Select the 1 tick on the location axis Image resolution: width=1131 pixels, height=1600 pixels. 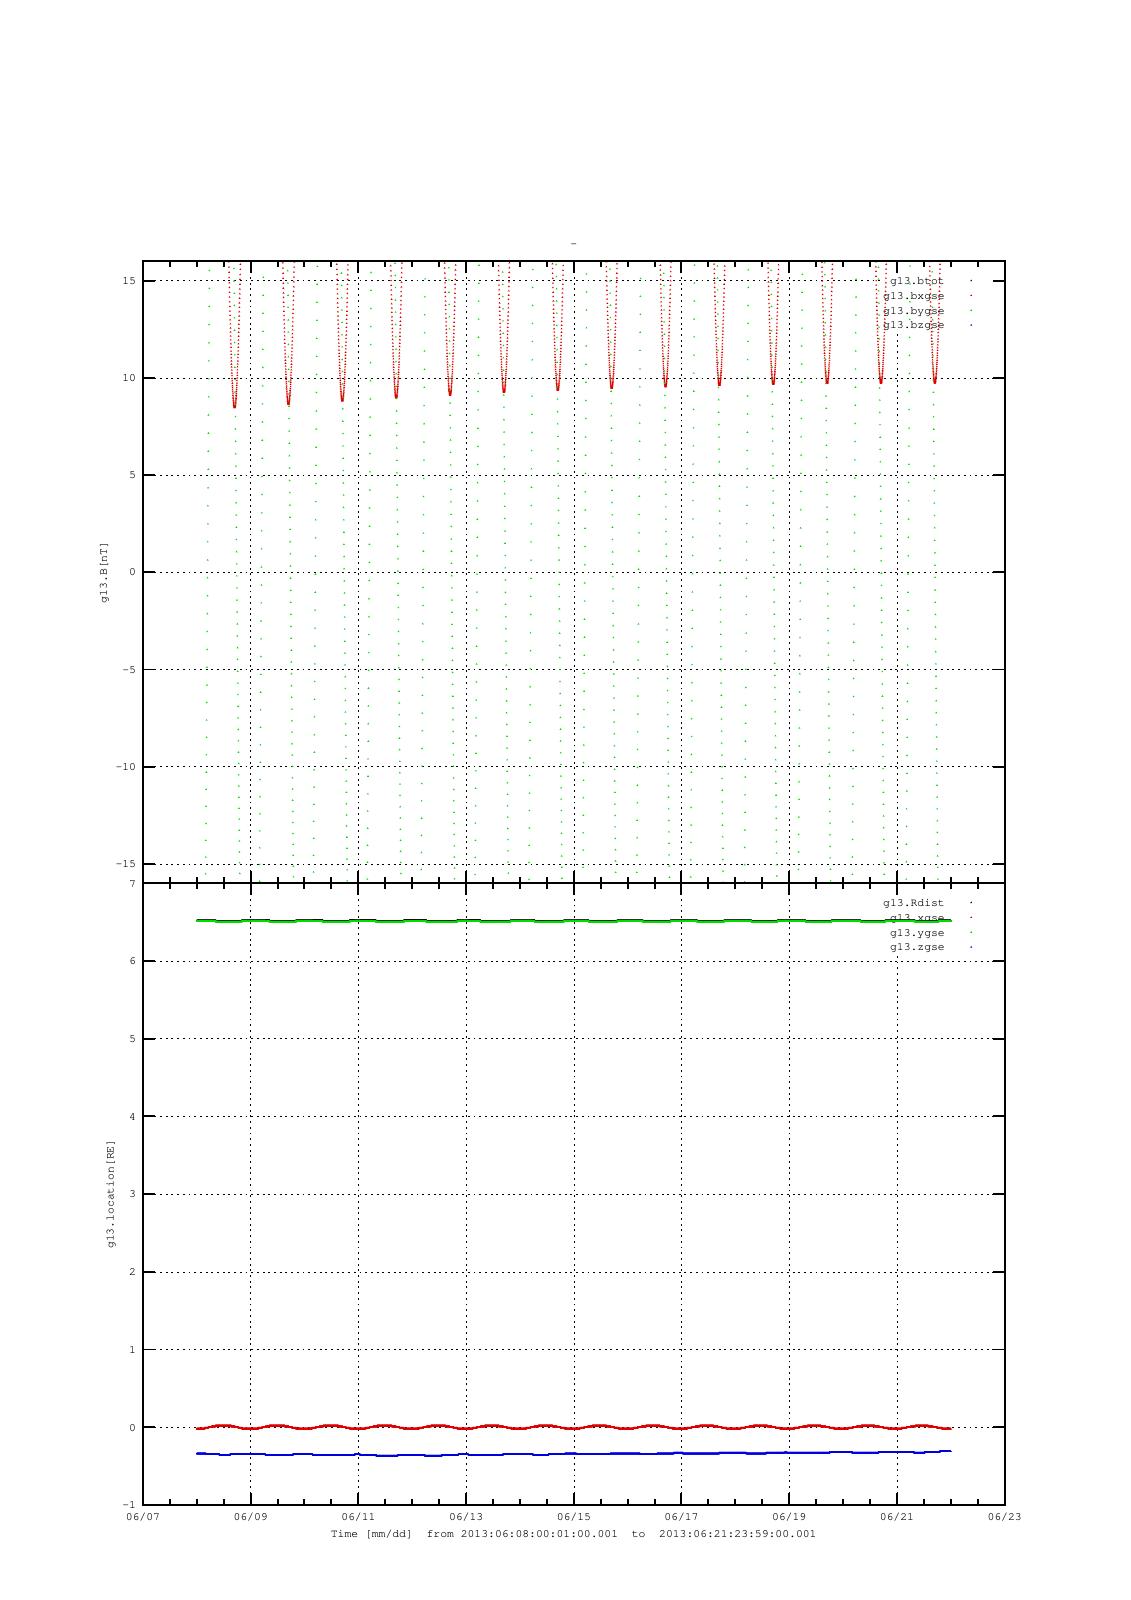[132, 1350]
